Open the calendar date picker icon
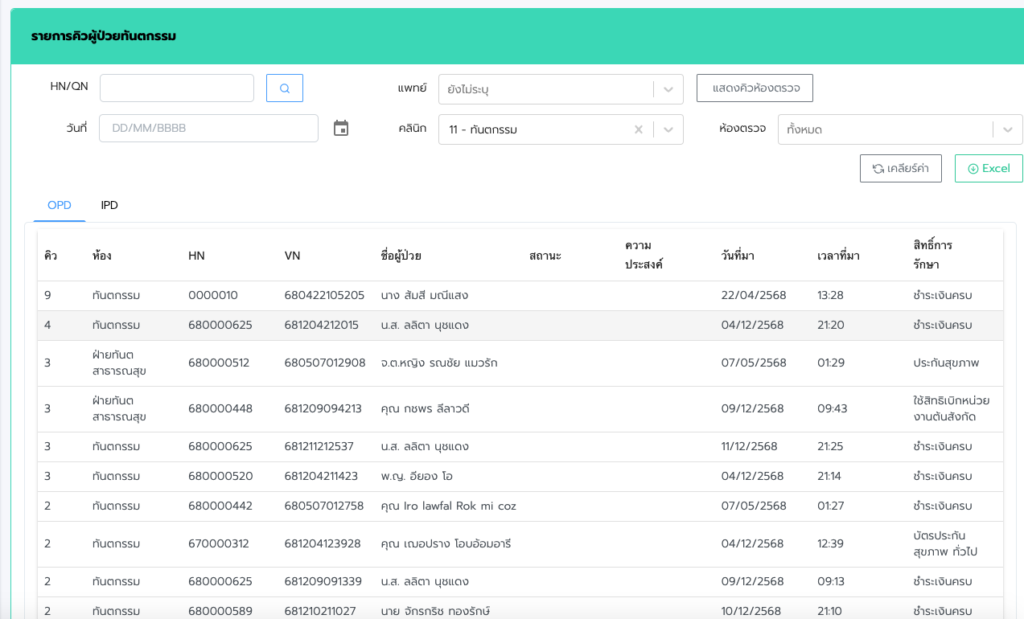The image size is (1024, 619). pos(341,128)
